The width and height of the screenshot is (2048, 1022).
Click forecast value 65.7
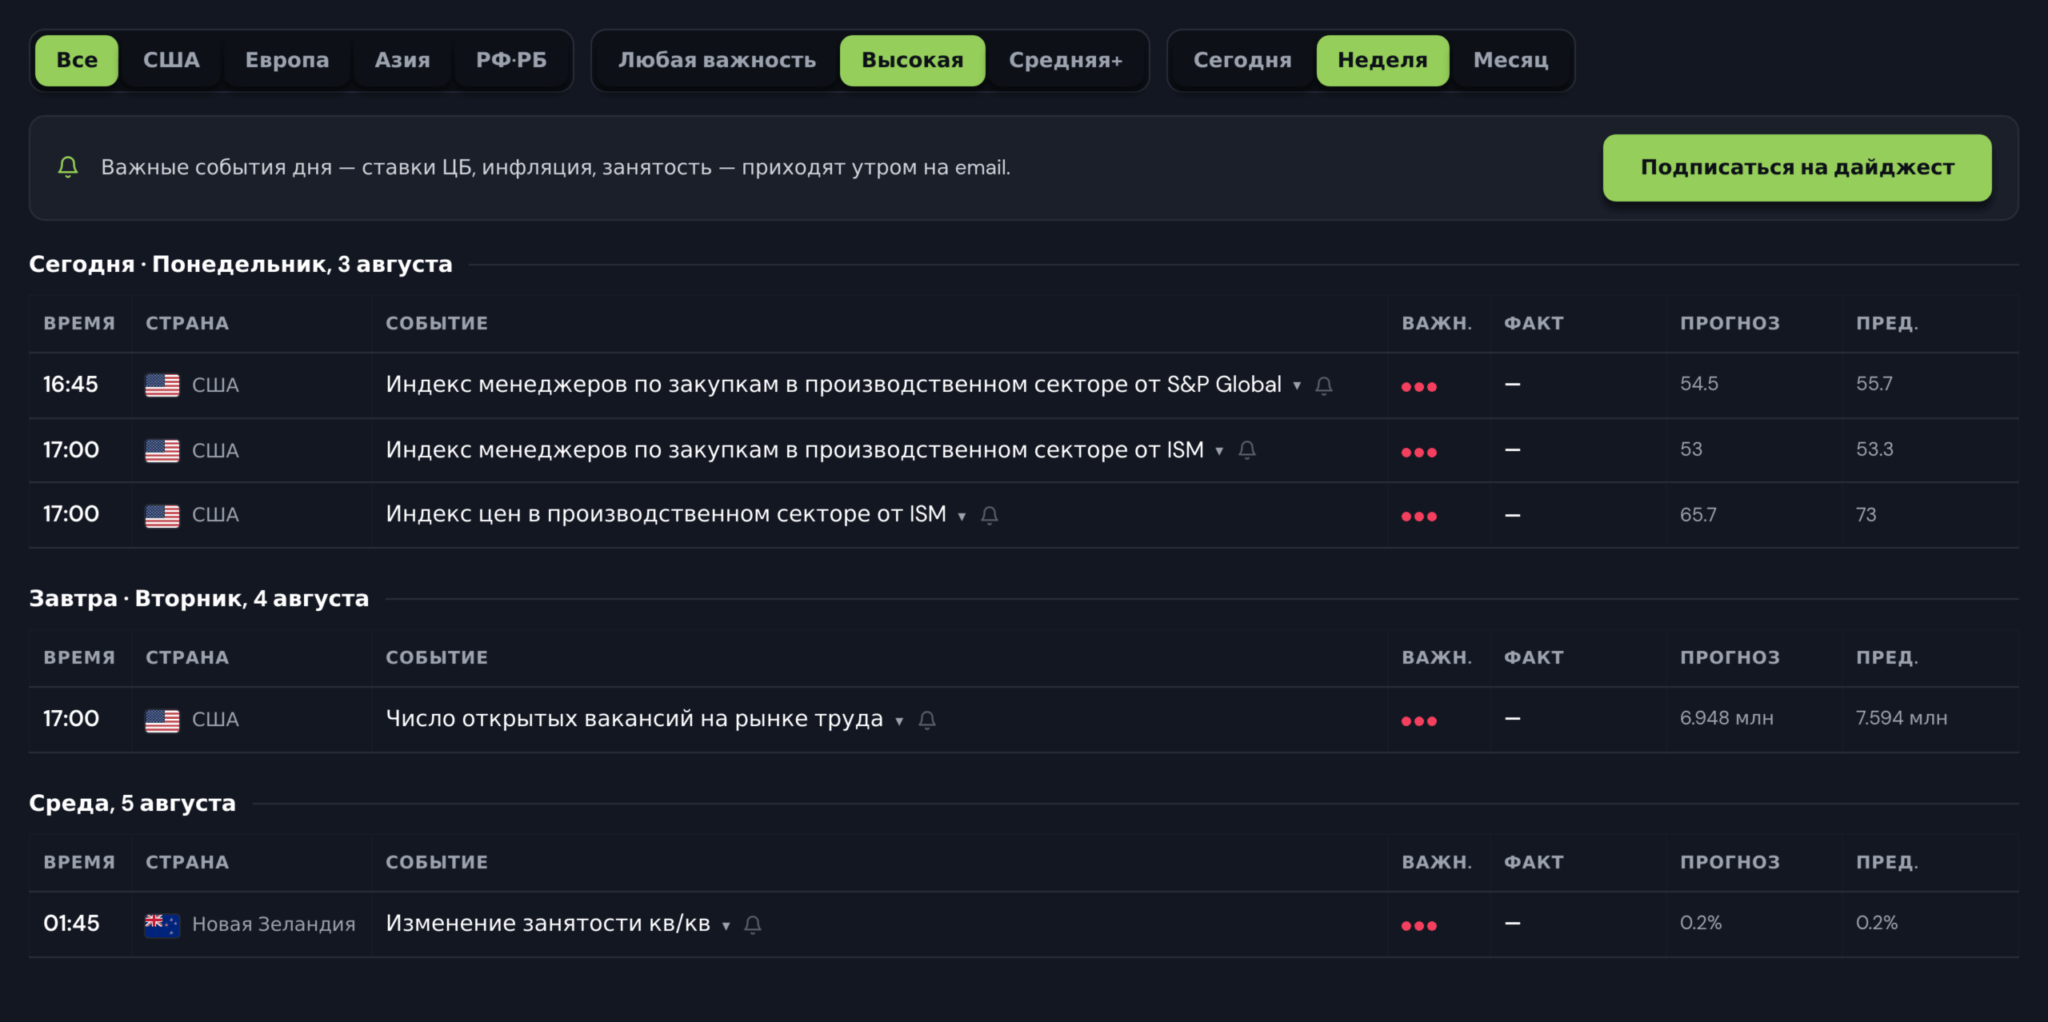pyautogui.click(x=1698, y=515)
